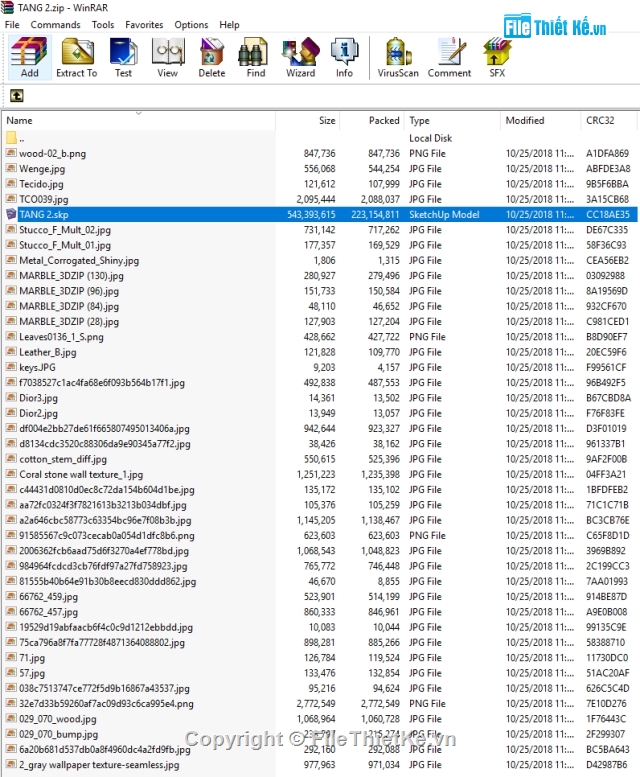The image size is (640, 777).
Task: Select Metal_Corrogated_Shiny.jpg file
Action: (x=79, y=261)
